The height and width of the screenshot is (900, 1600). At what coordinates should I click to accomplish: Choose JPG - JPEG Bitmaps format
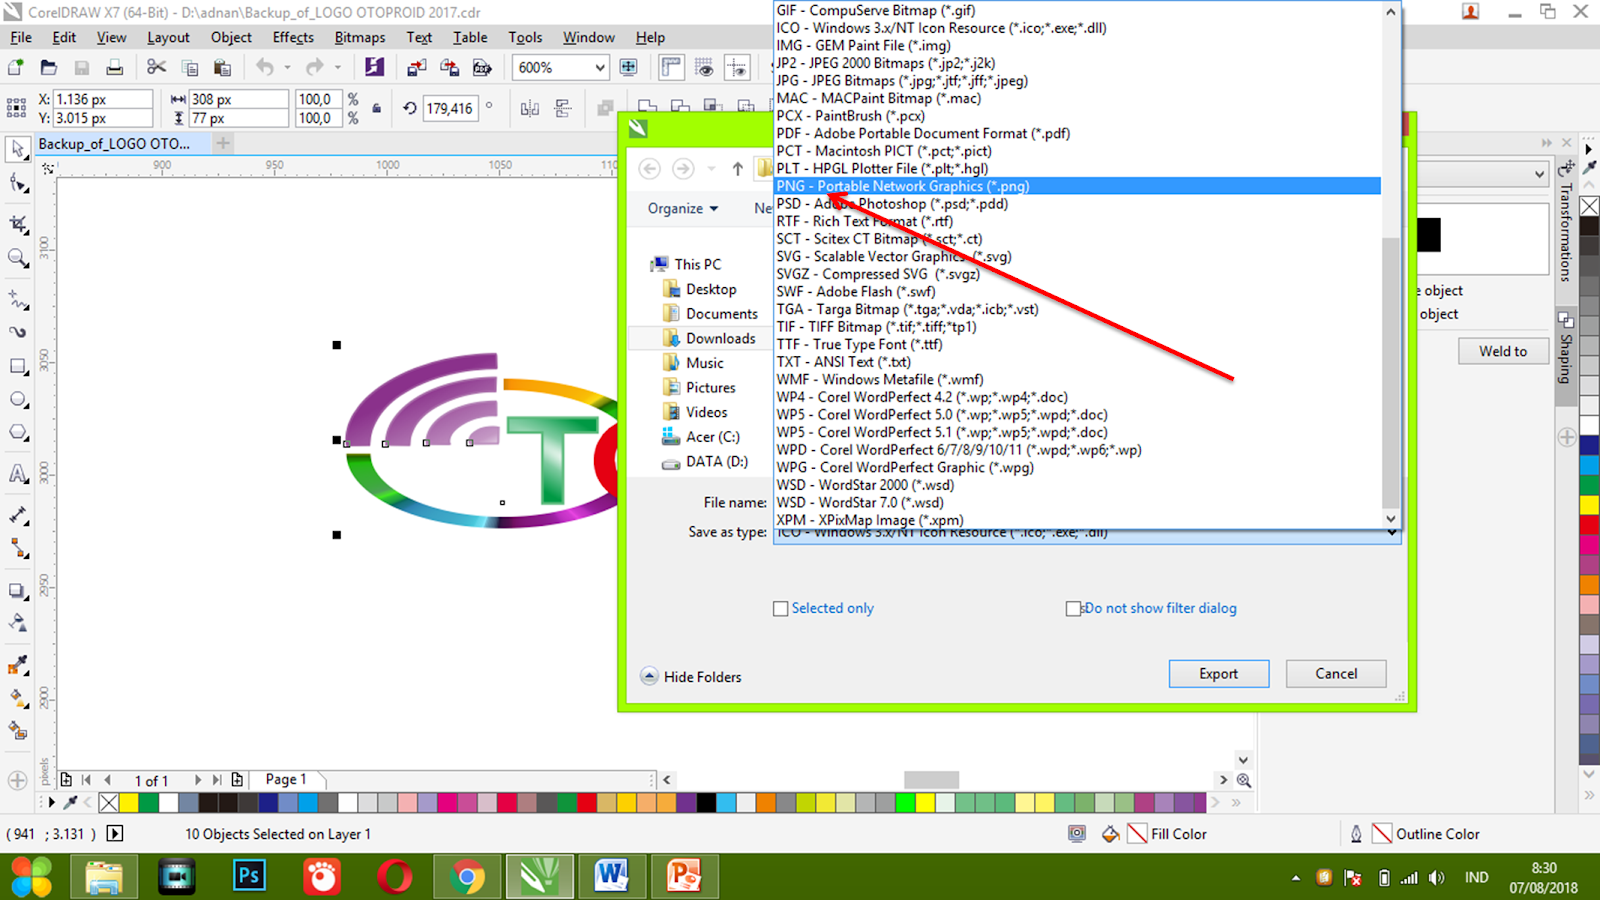pos(1078,81)
